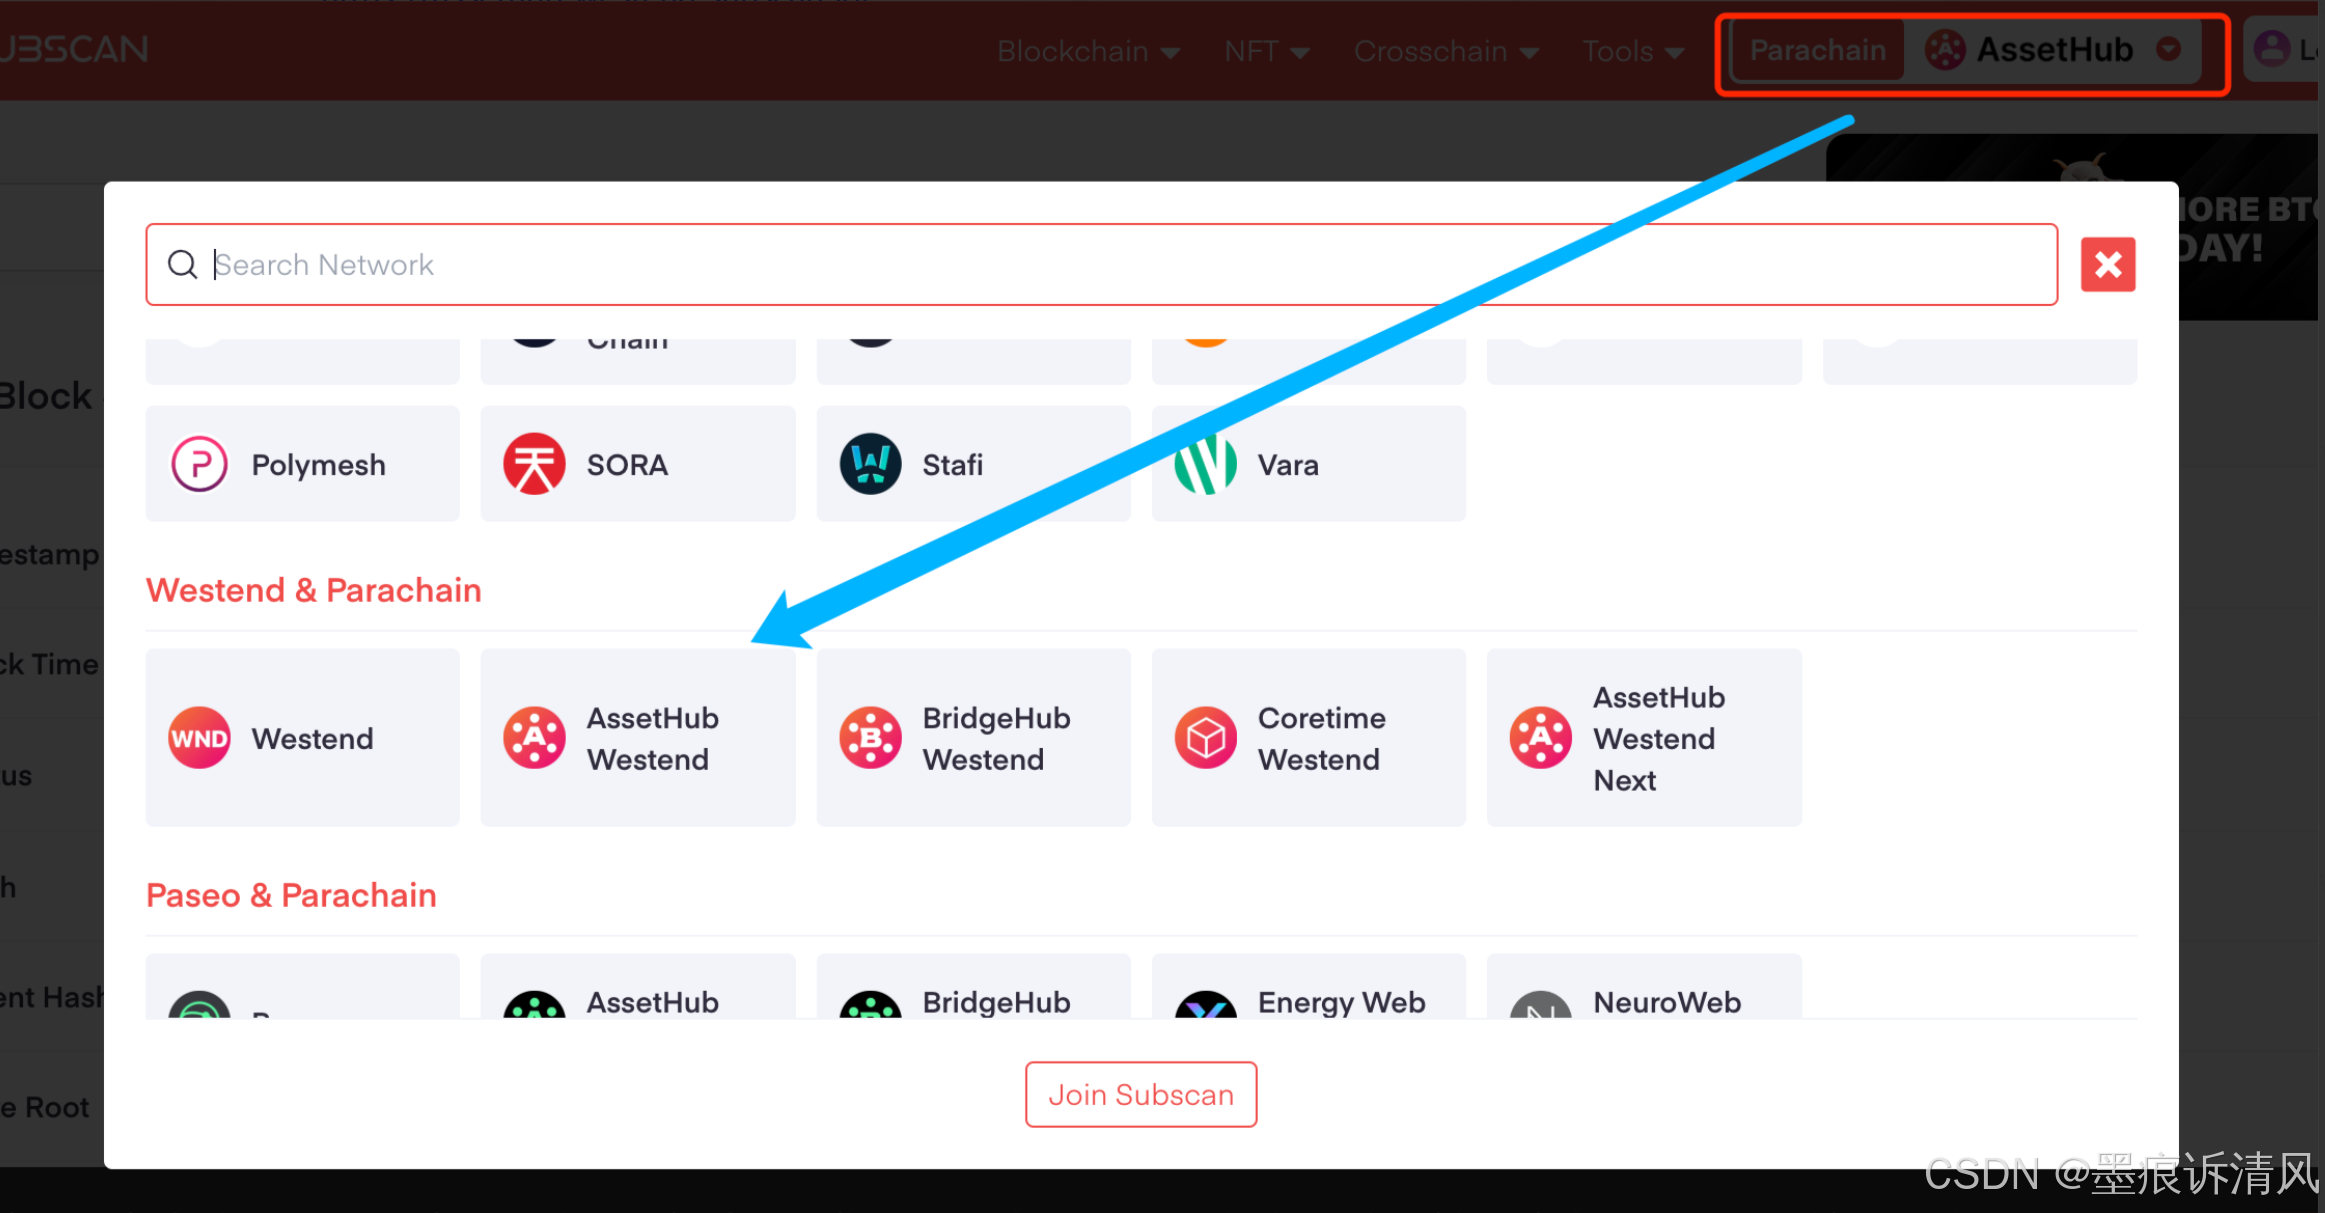The height and width of the screenshot is (1213, 2325).
Task: Click the NeuroWeb logo icon
Action: [x=1540, y=1005]
